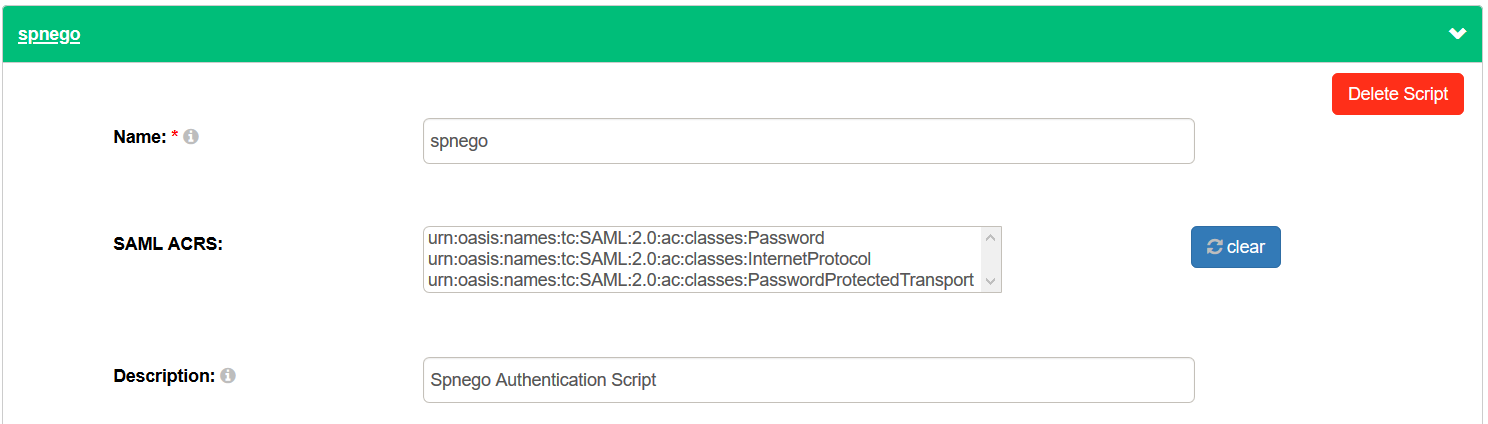Click the SAML ACRS list's down arrow
This screenshot has width=1488, height=424.
coord(991,281)
